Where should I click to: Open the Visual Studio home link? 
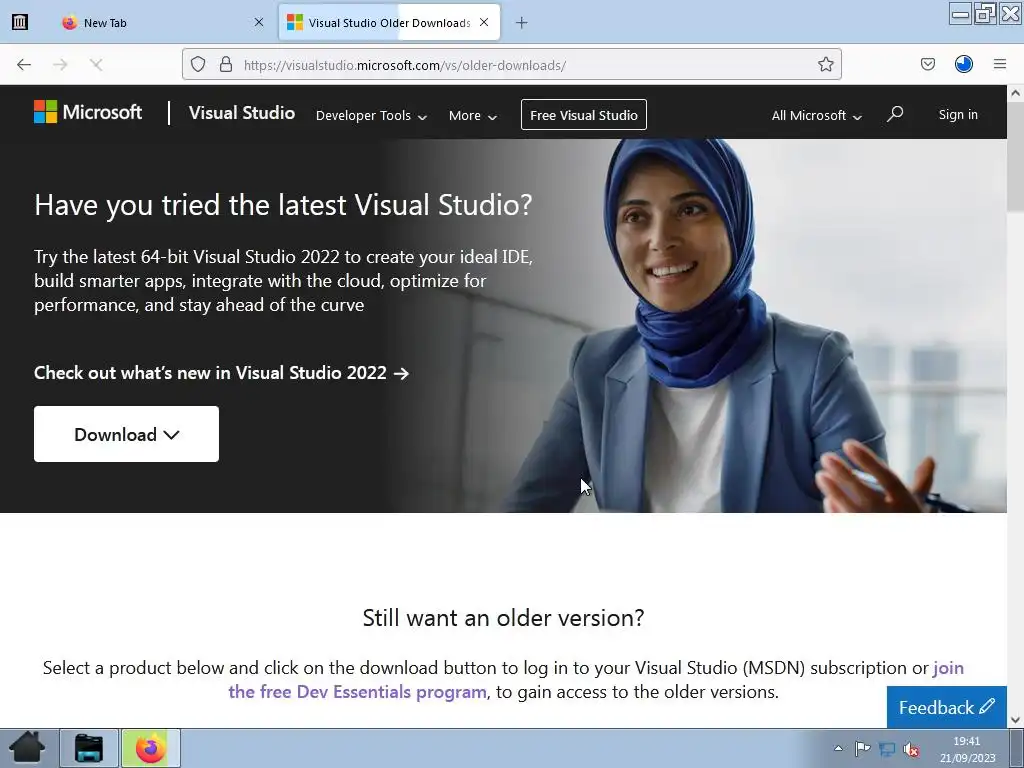coord(242,113)
